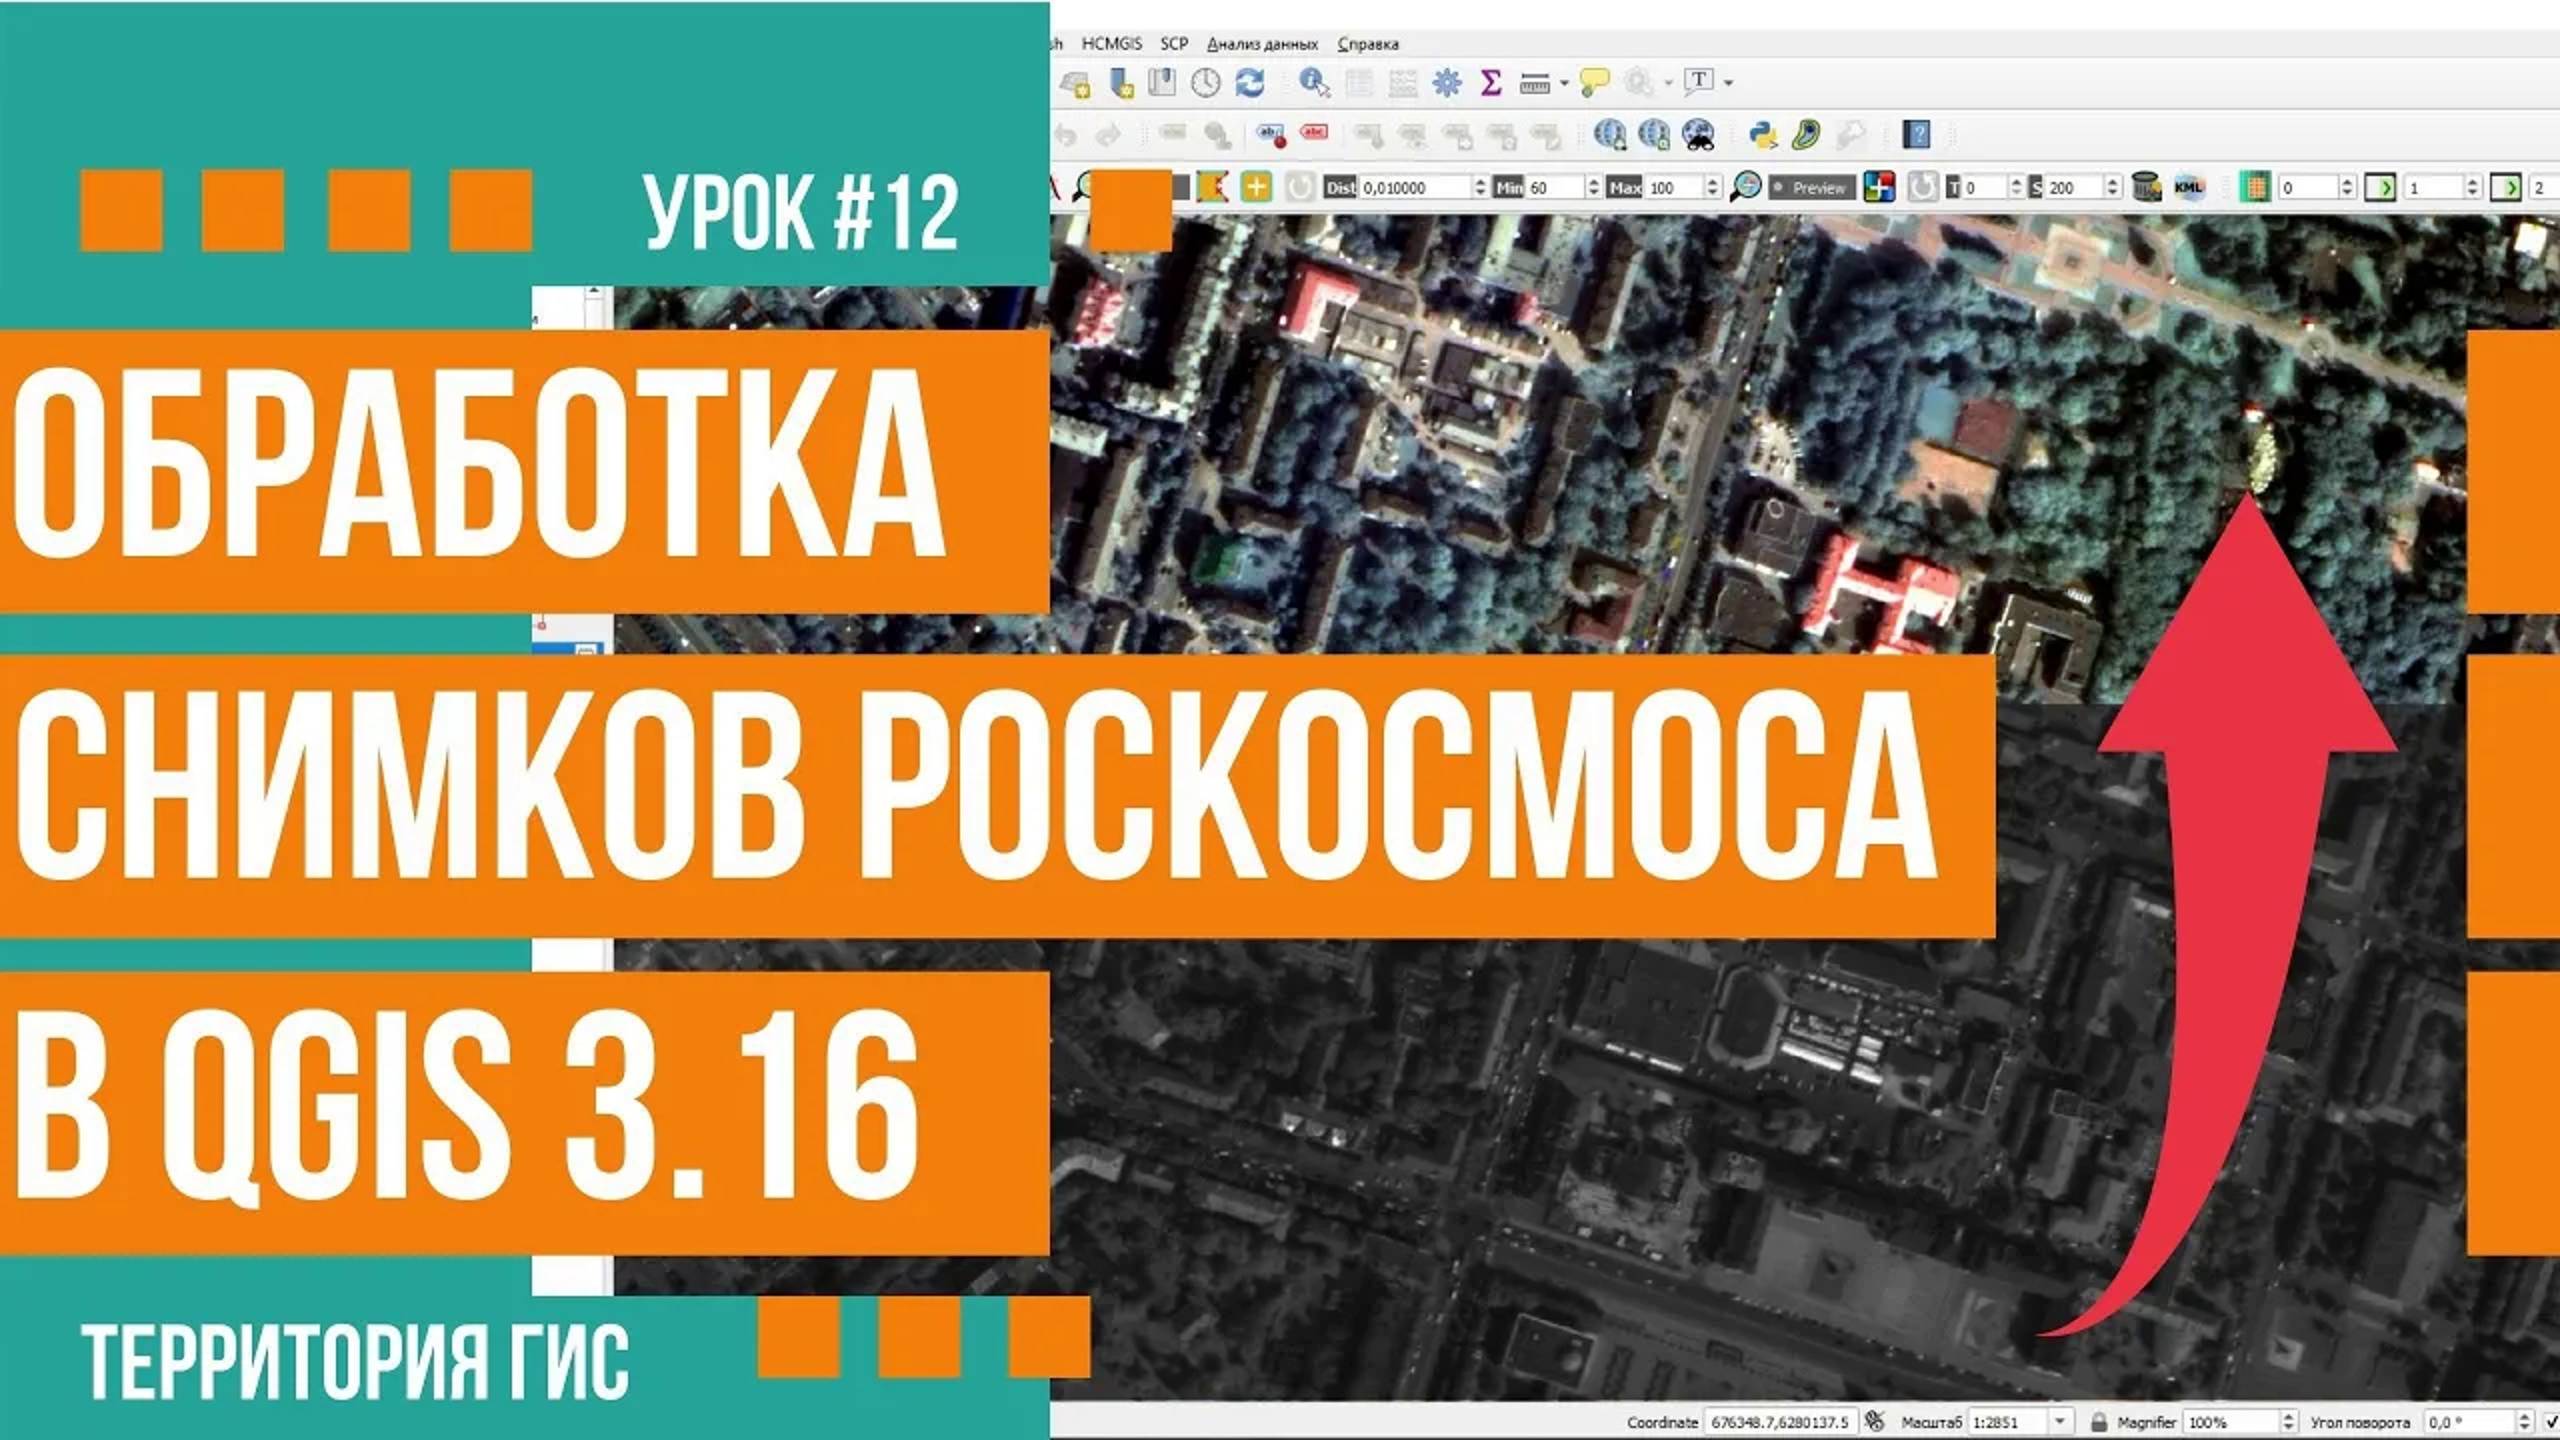Image resolution: width=2560 pixels, height=1440 pixels.
Task: Open the temporal controller clock tool
Action: click(1206, 85)
